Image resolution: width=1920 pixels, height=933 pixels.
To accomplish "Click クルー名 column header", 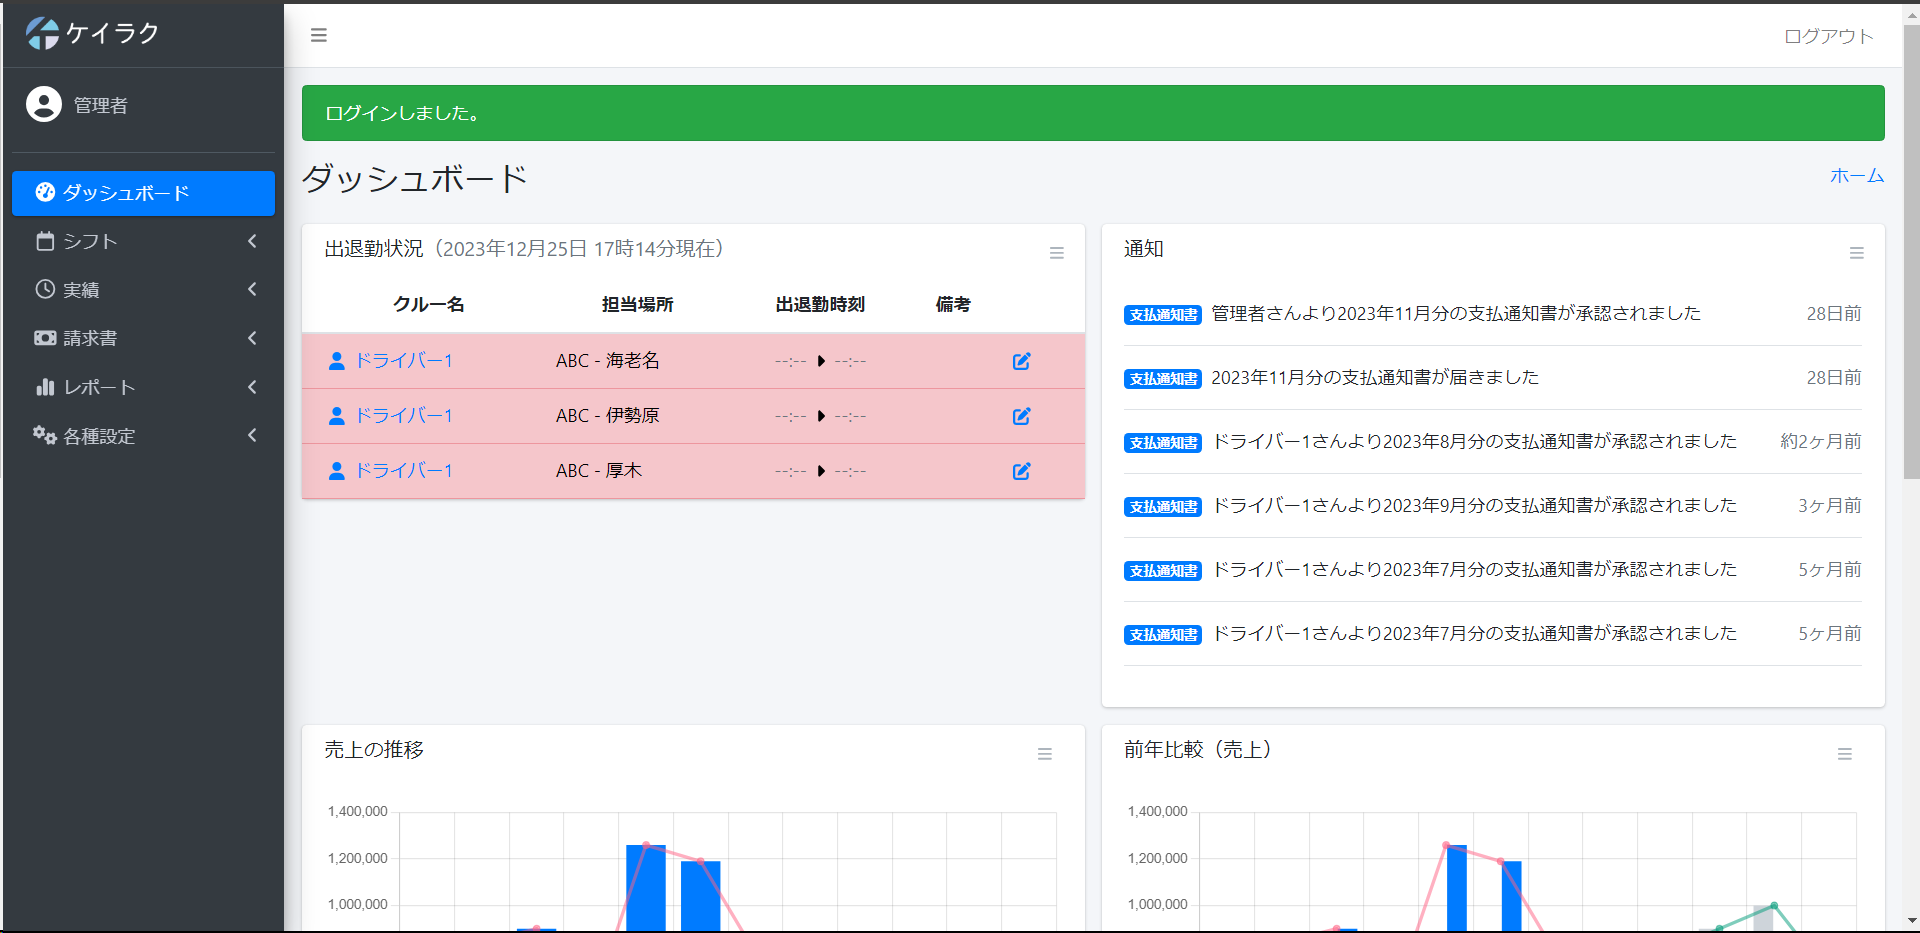I will (x=428, y=305).
